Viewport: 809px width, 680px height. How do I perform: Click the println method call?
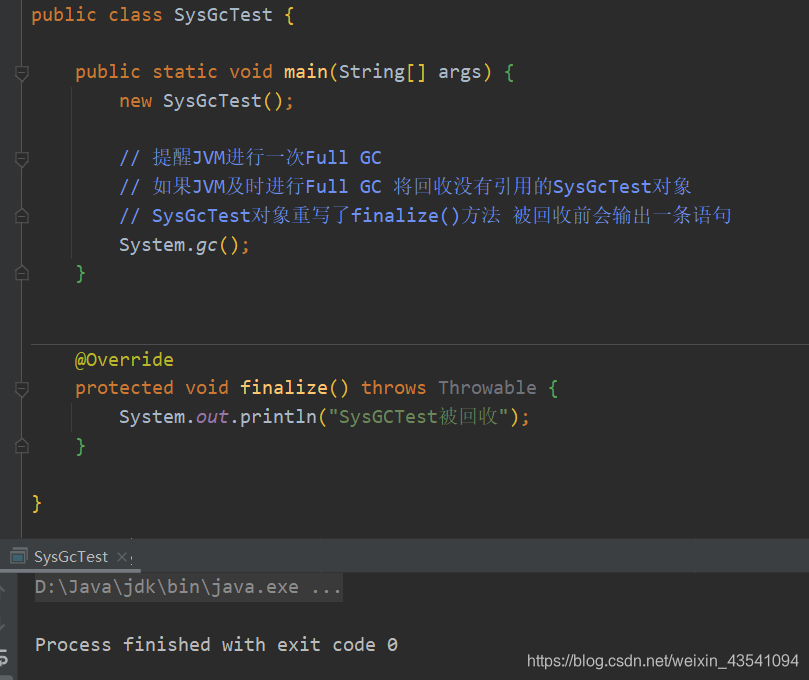279,416
